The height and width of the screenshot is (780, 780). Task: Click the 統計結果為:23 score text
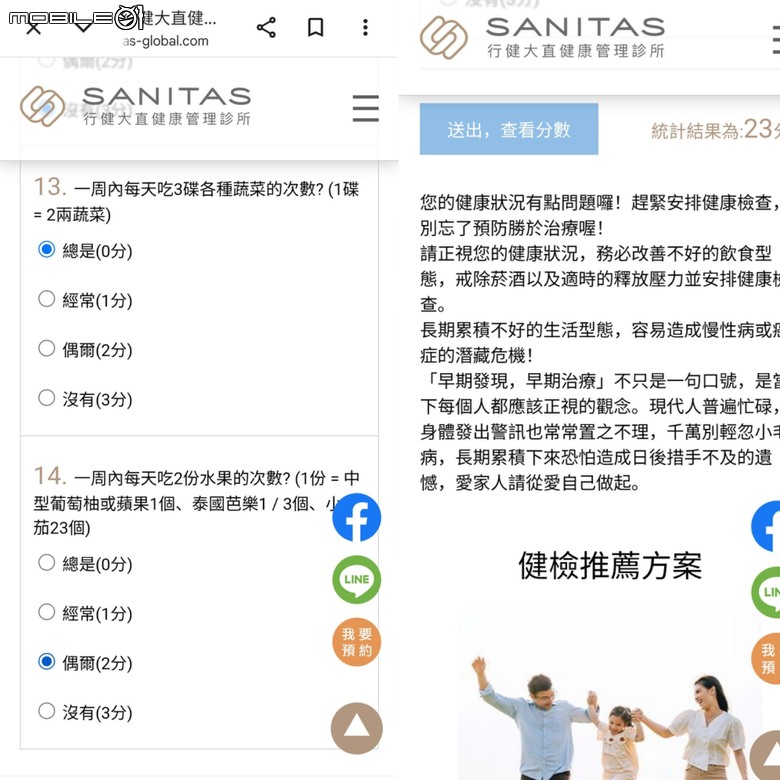[x=715, y=129]
